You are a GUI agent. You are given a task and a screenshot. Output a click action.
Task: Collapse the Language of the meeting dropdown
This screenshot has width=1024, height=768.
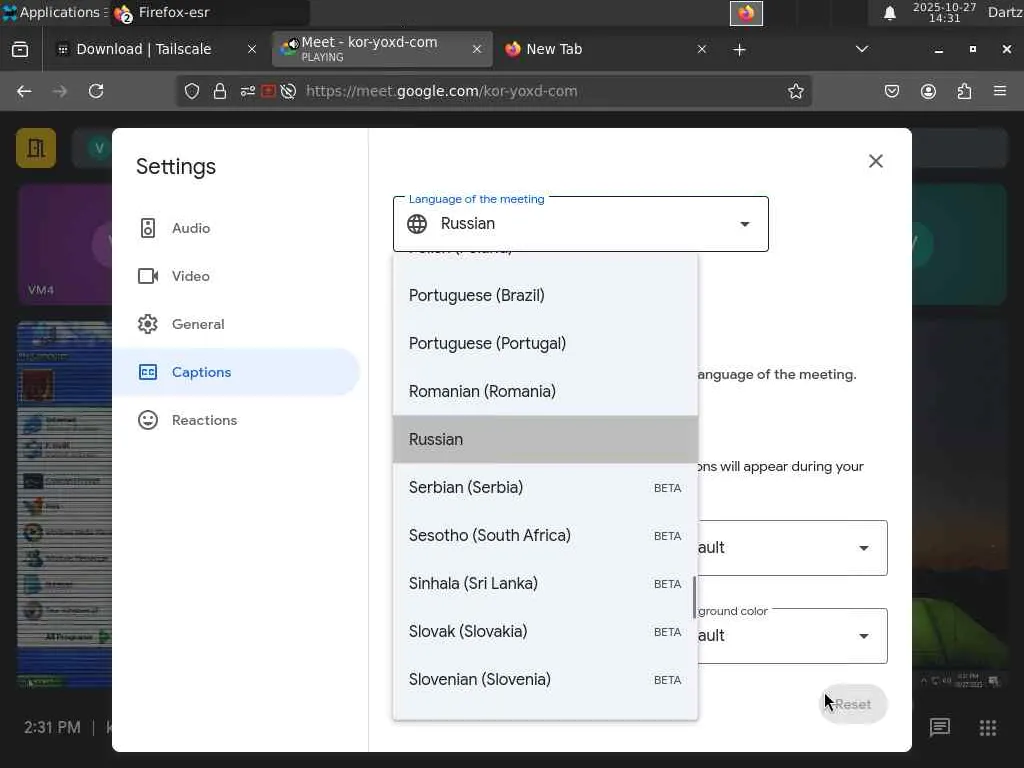click(745, 224)
